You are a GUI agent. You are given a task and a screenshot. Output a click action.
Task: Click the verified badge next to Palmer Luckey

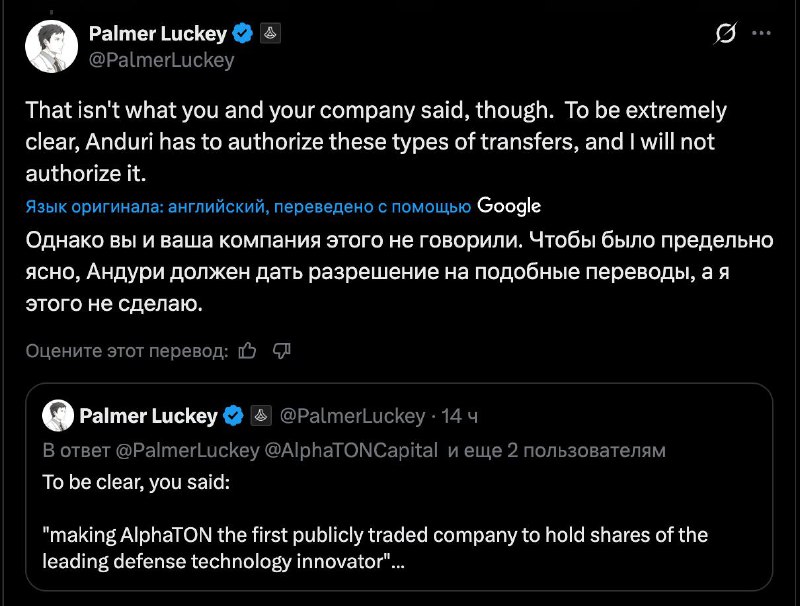pos(243,33)
